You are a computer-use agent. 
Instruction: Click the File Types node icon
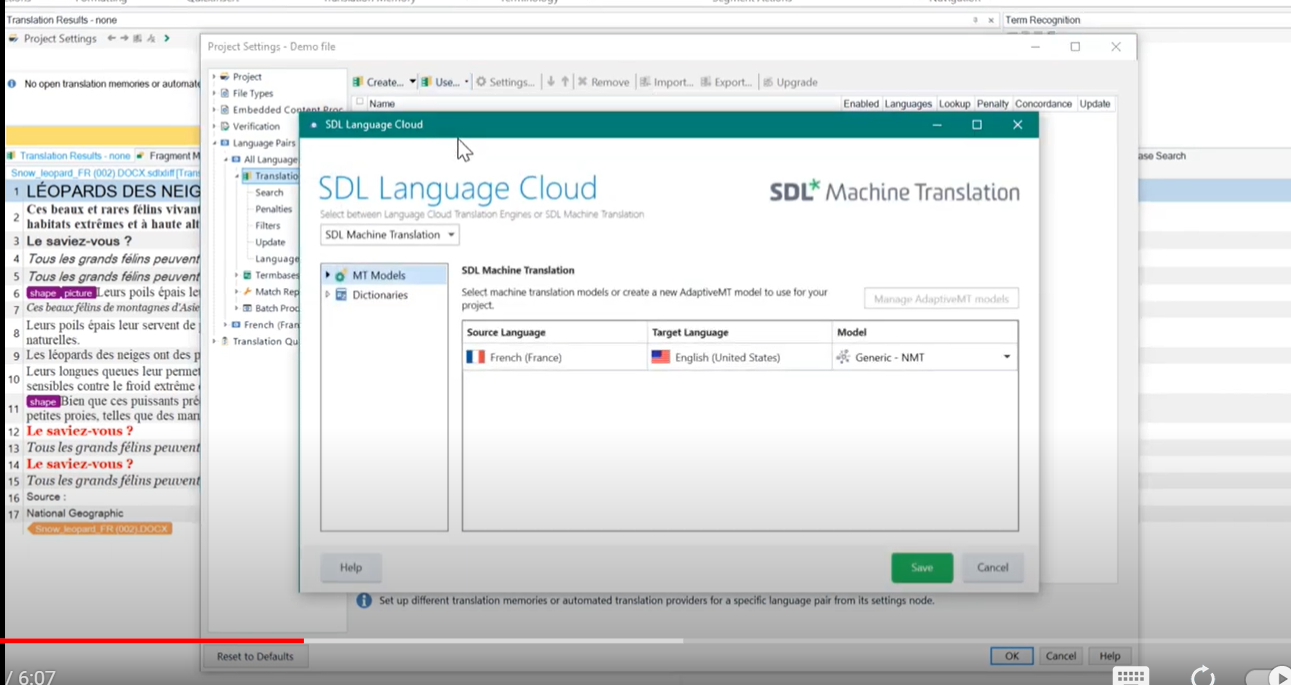click(225, 93)
